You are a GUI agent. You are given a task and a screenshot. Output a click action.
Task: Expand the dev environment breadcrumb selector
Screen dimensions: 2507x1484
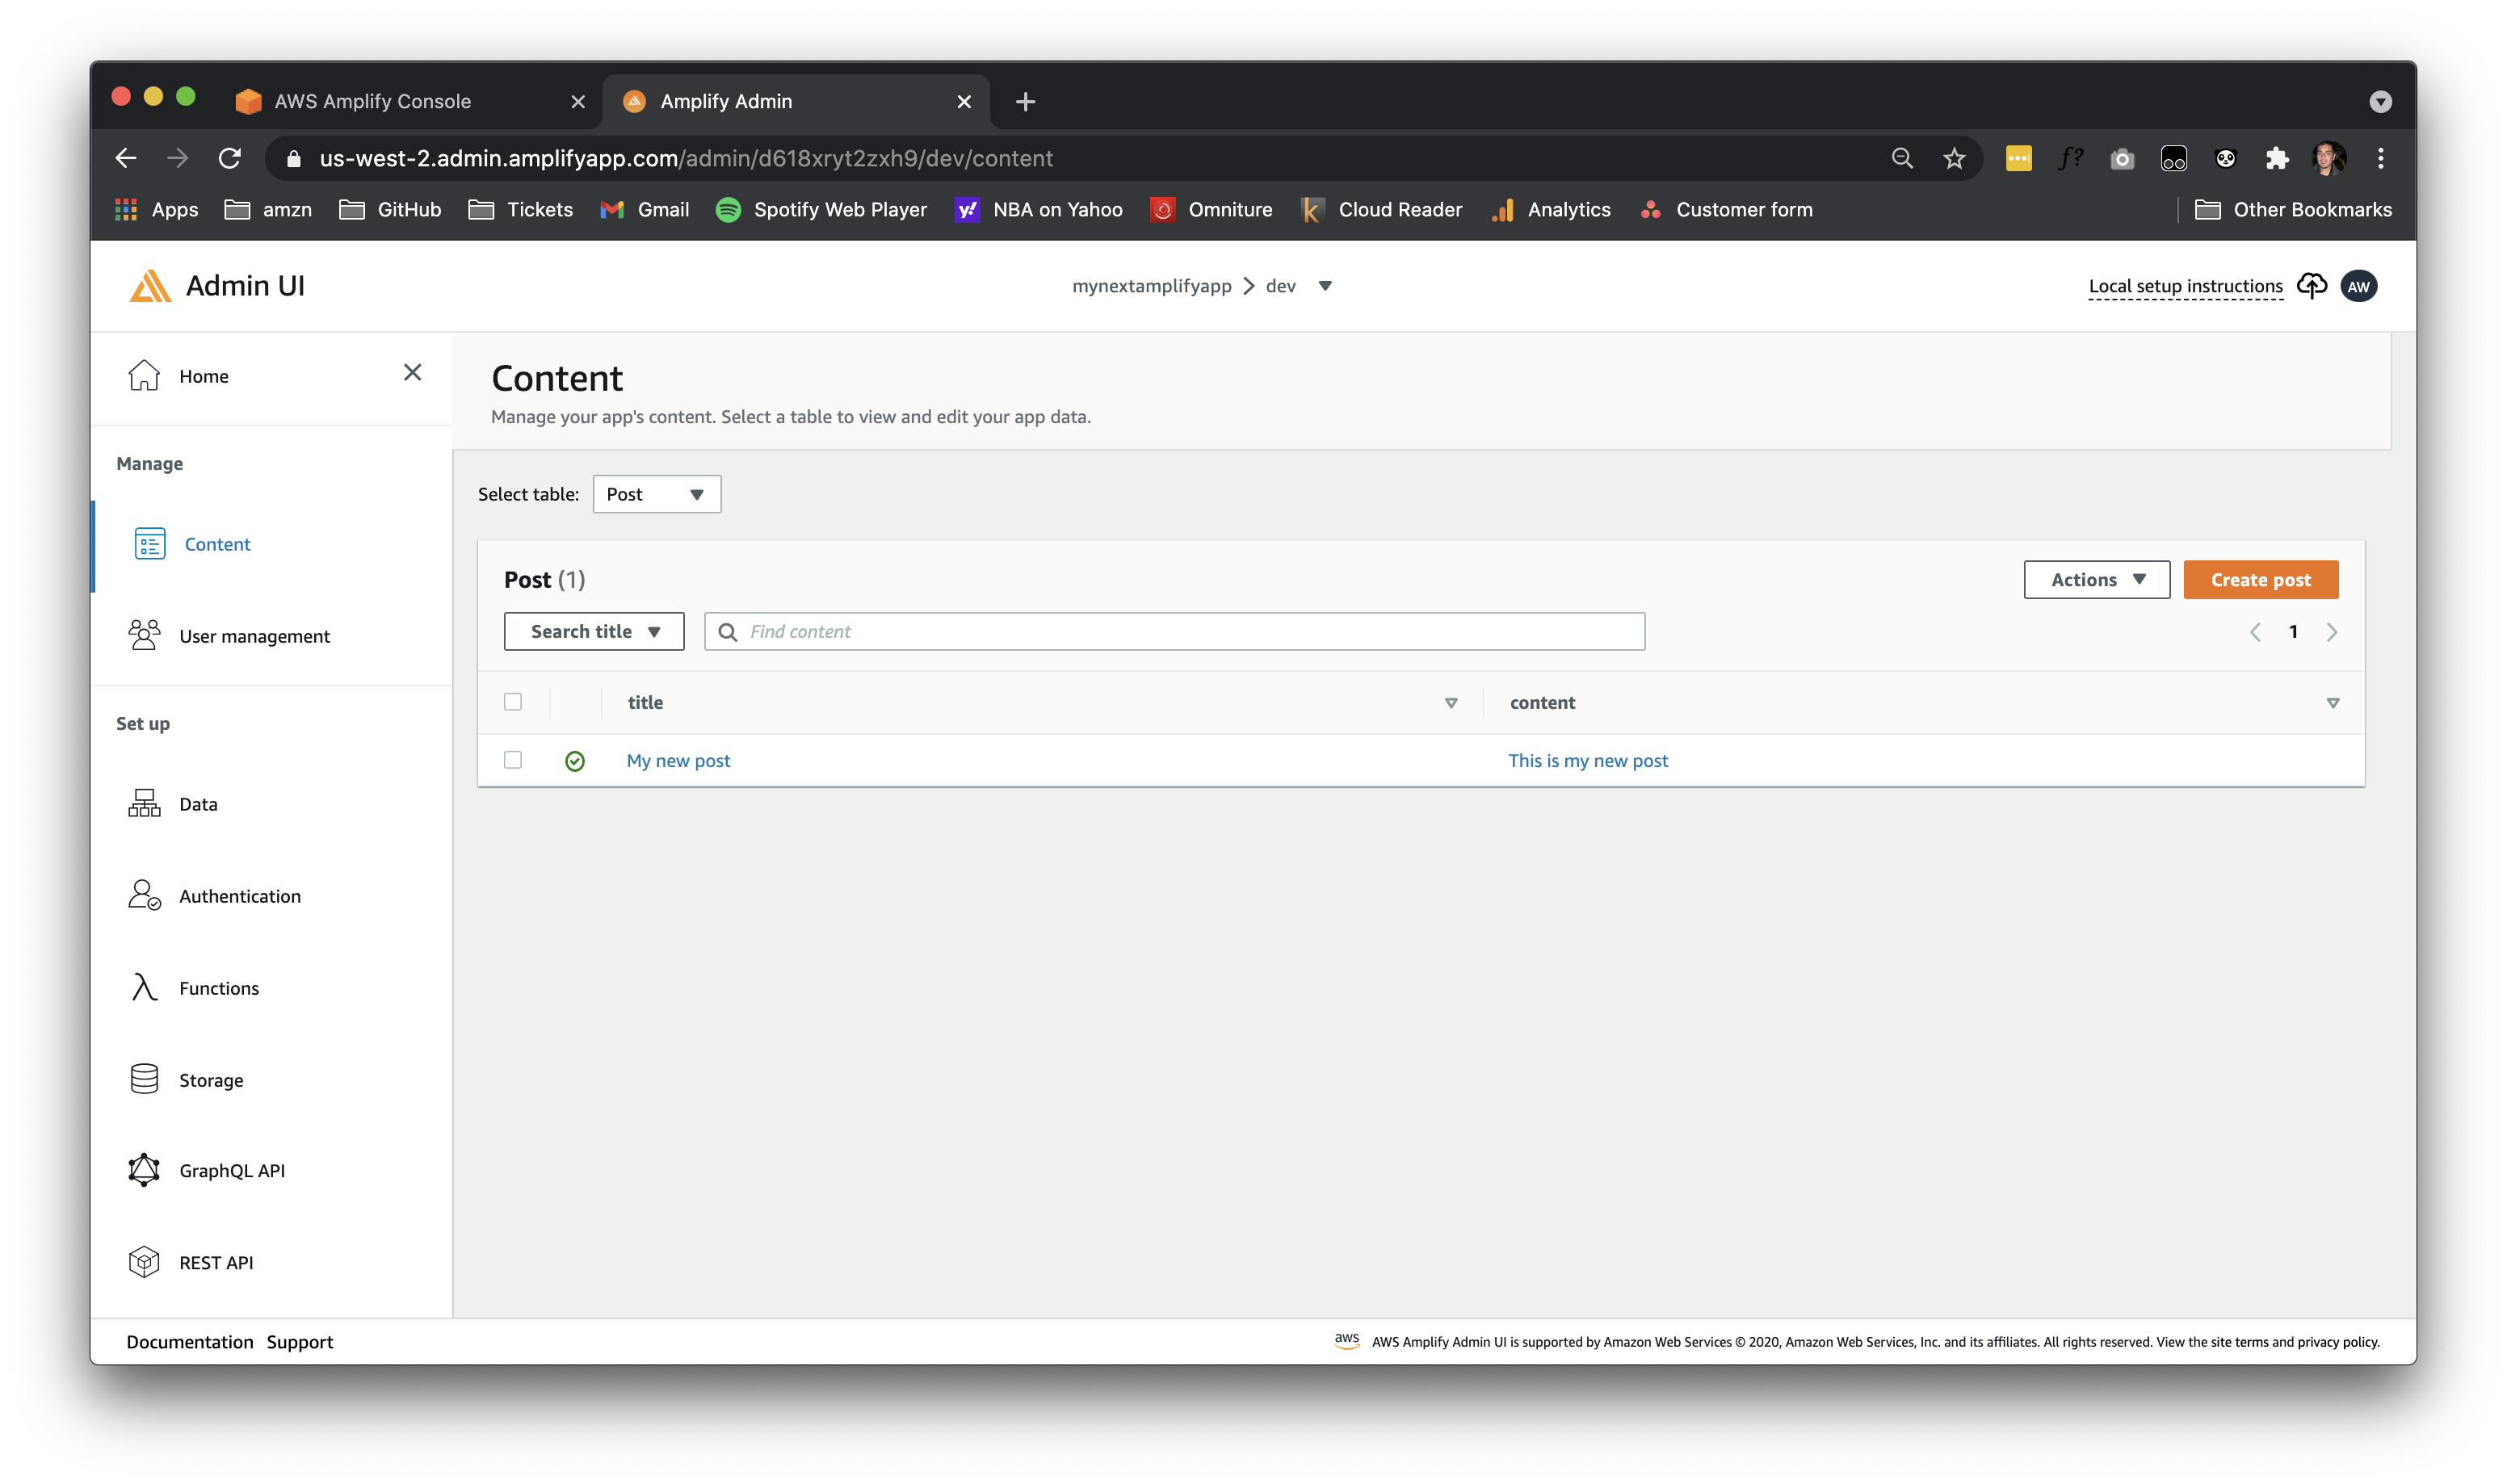point(1326,286)
